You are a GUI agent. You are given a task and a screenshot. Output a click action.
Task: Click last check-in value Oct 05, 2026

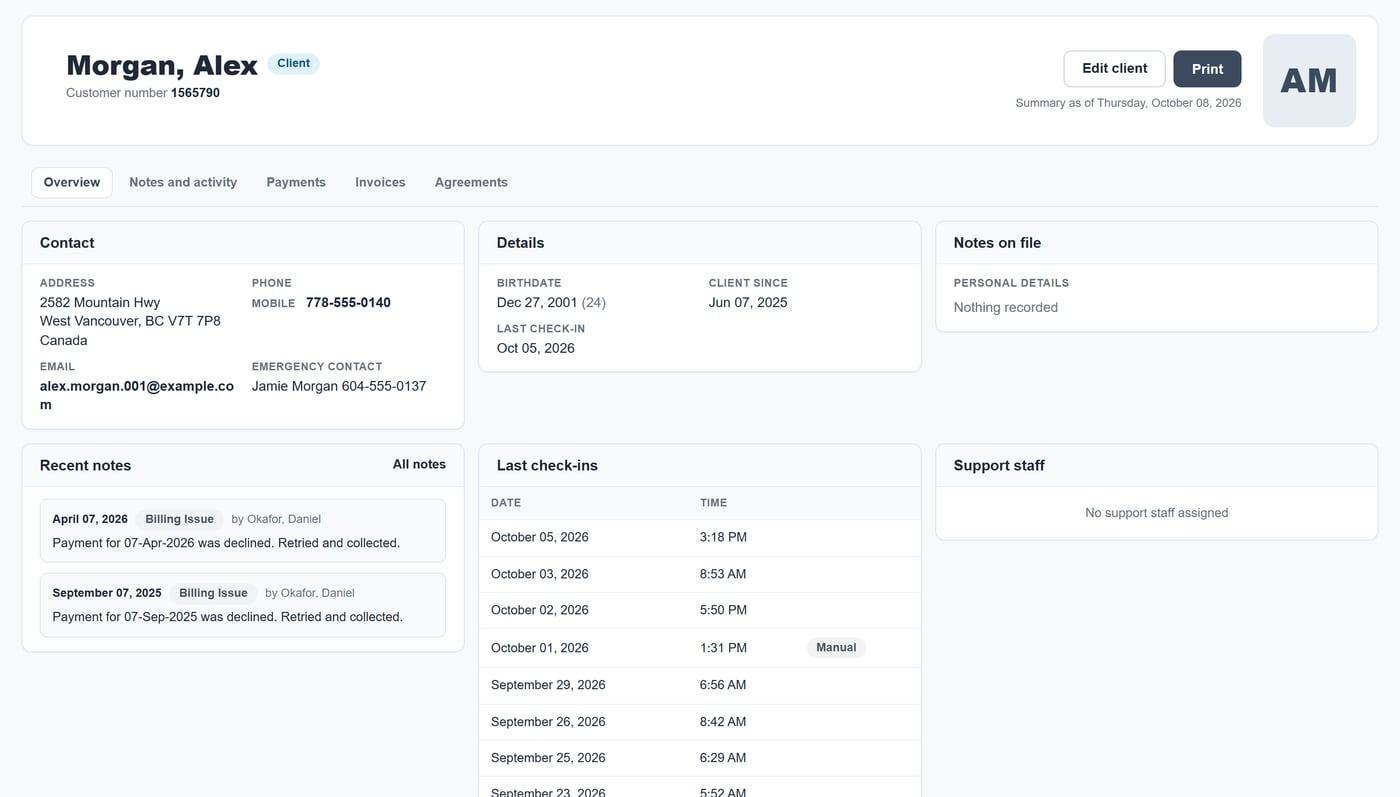[x=536, y=348]
